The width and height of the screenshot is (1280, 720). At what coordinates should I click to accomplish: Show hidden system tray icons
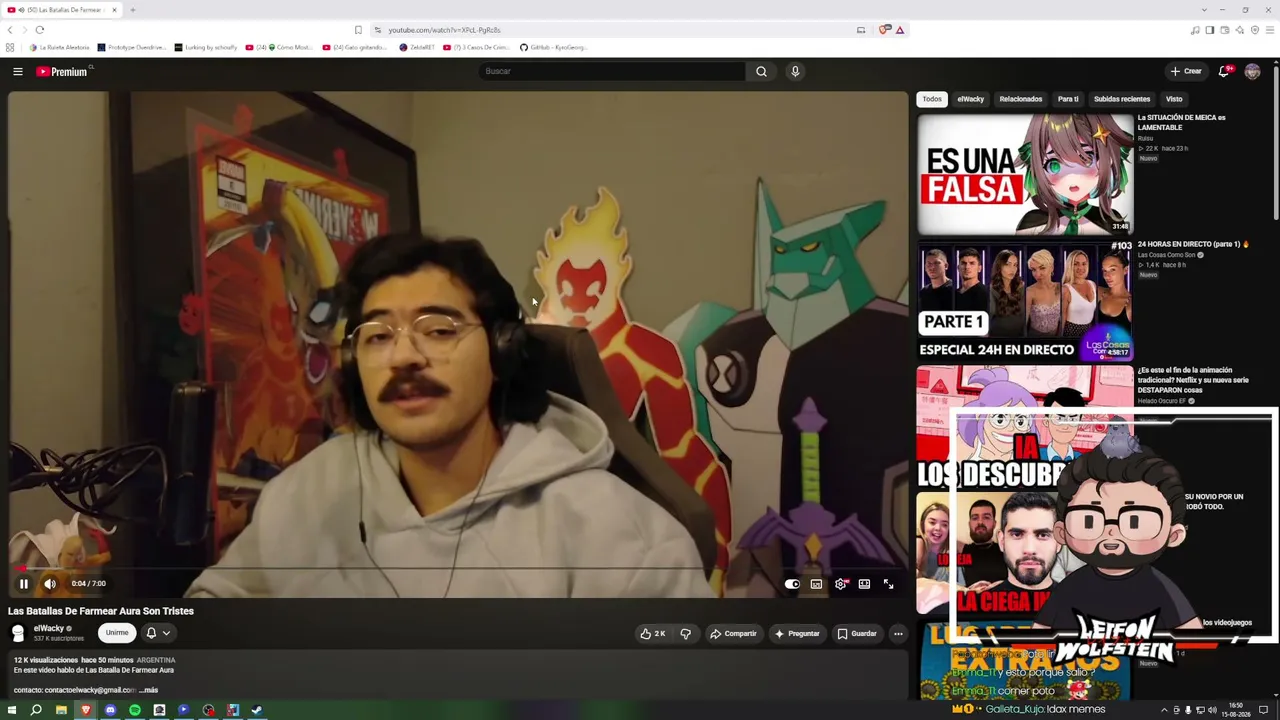pos(1164,710)
